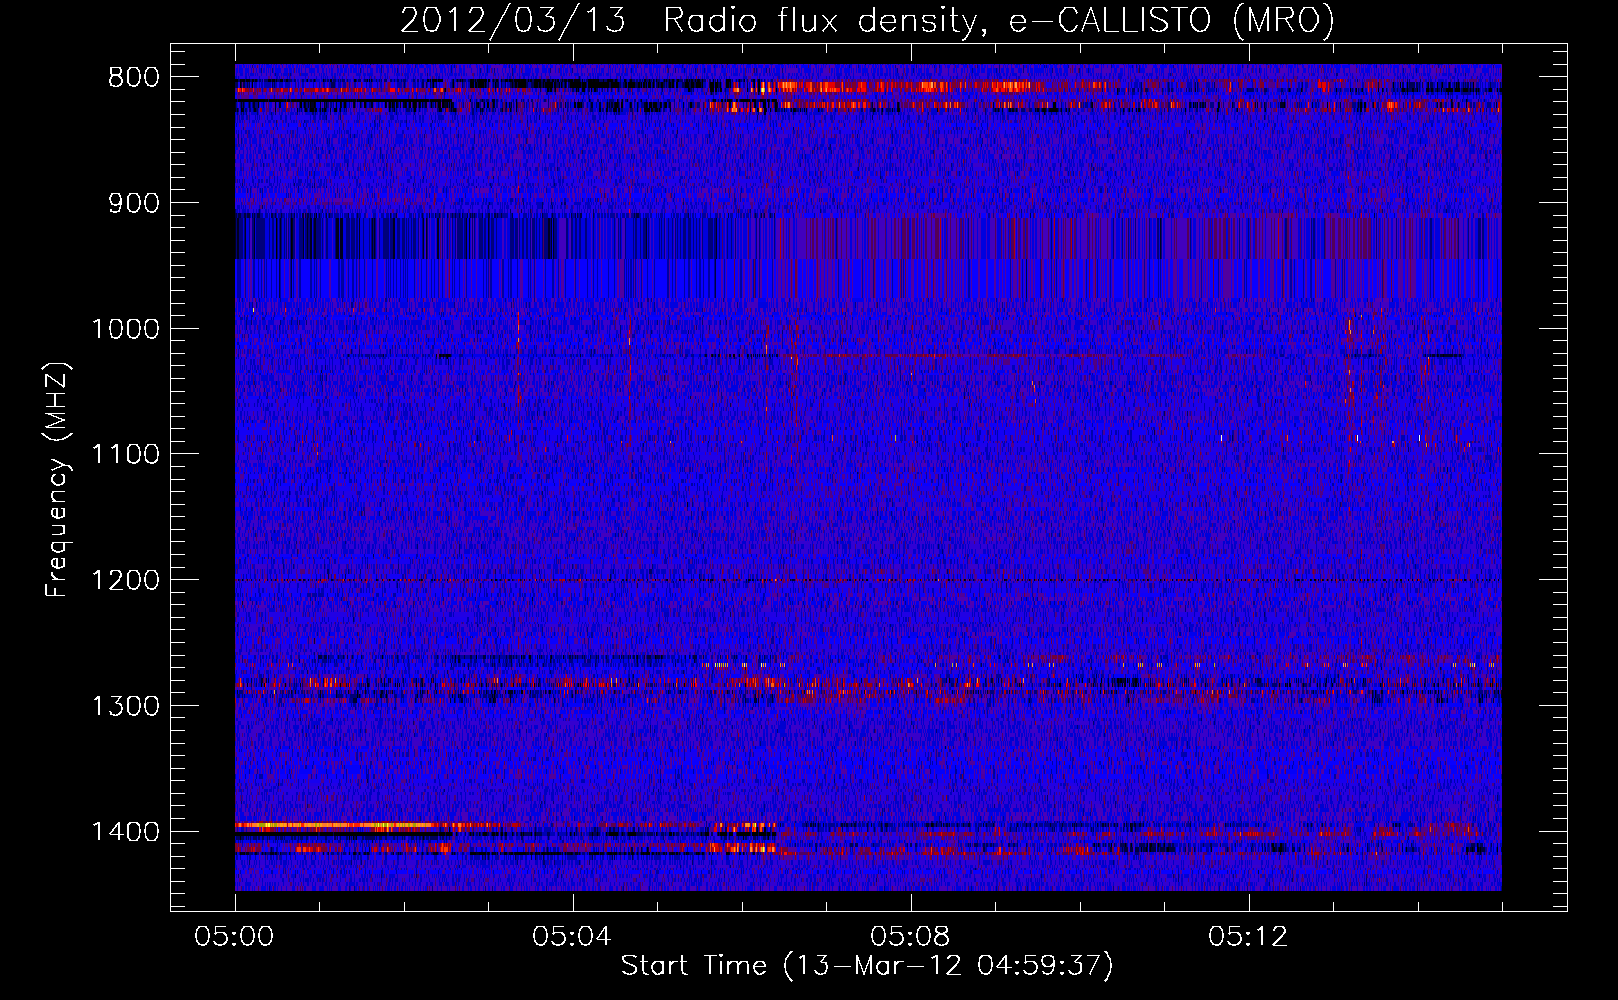Click the 05:12 time tick label
The image size is (1618, 1000).
click(1248, 937)
